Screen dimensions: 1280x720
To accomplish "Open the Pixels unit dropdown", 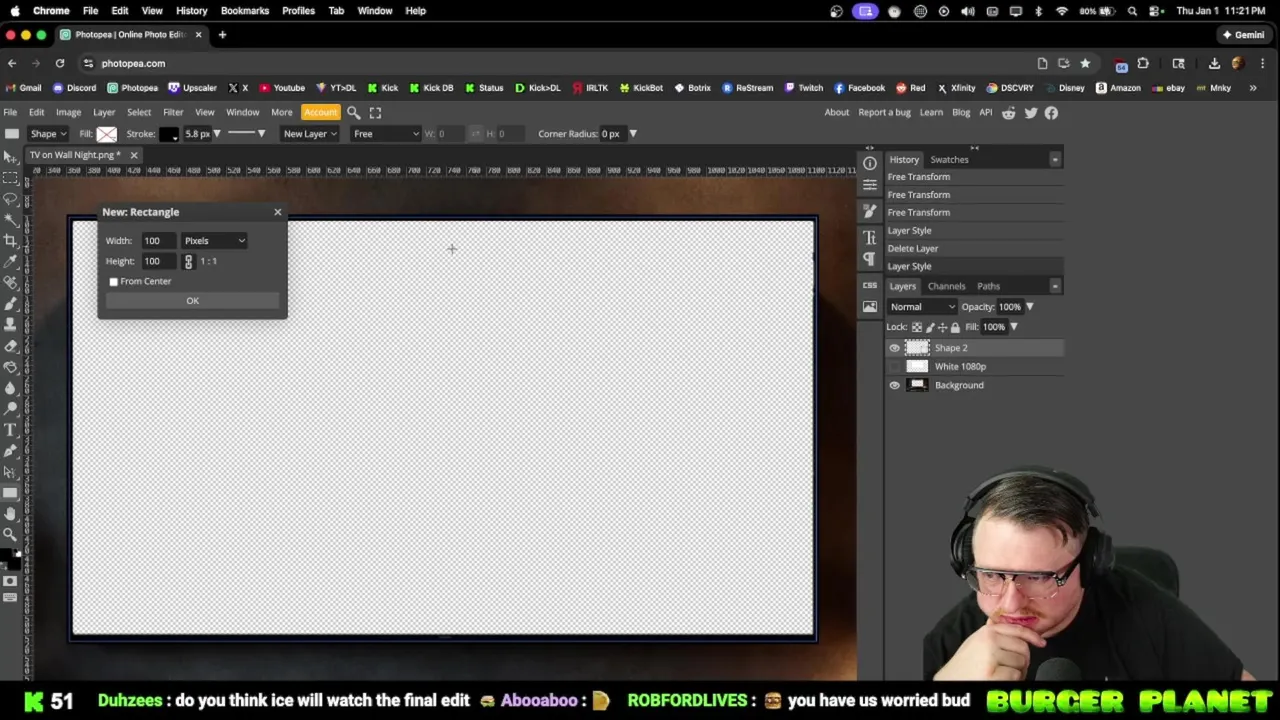I will (x=214, y=241).
